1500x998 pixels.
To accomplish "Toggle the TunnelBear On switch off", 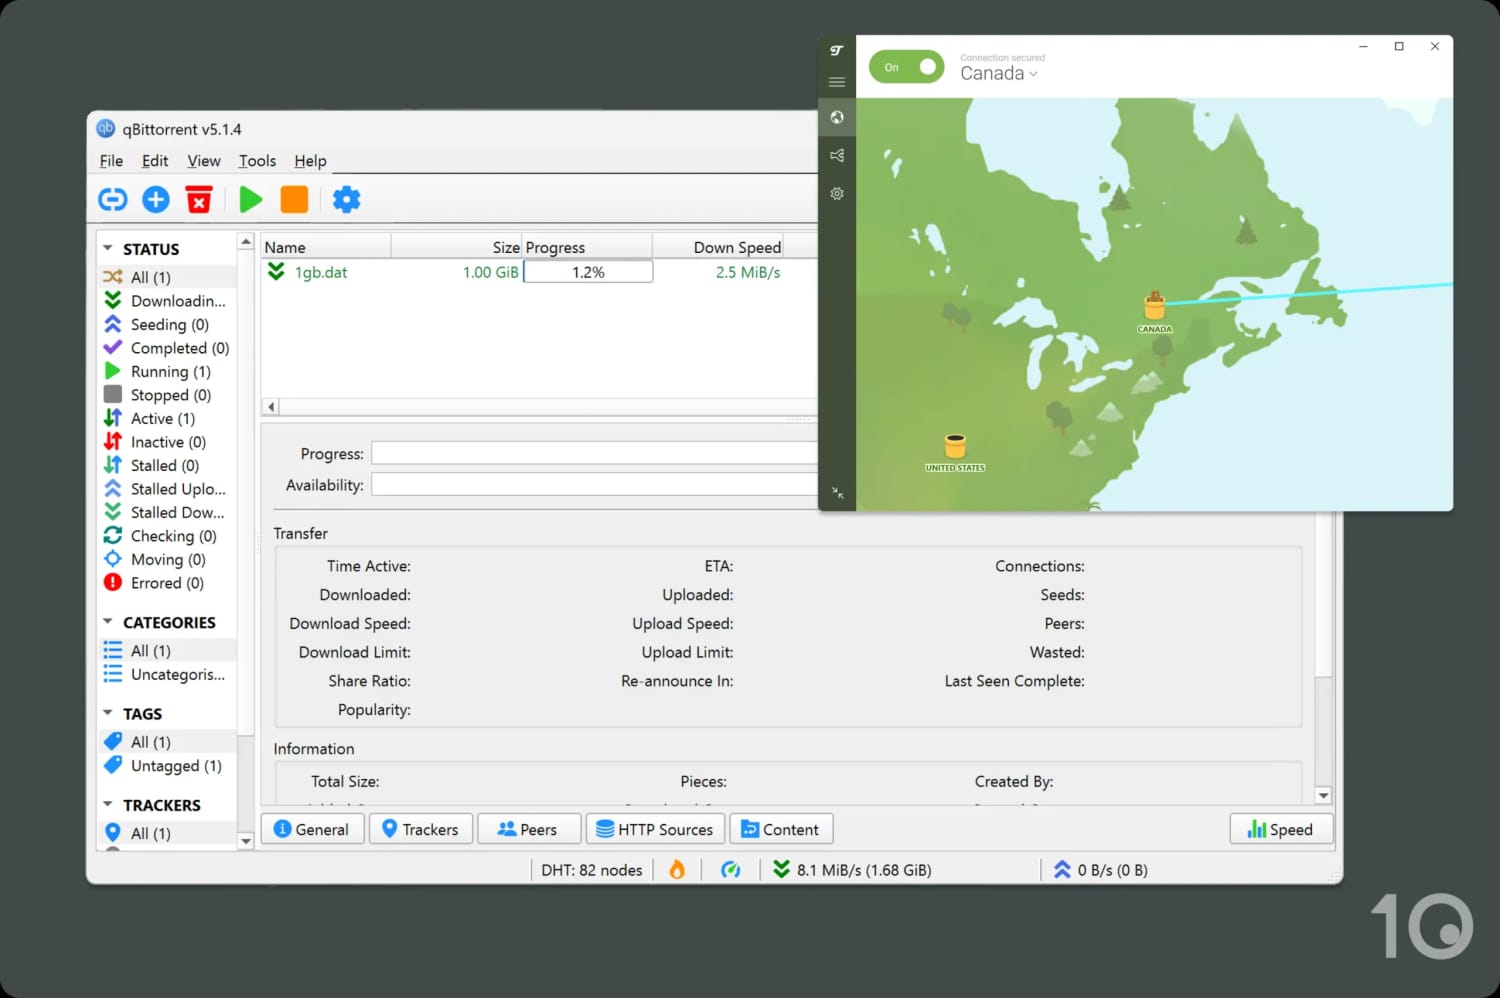I will click(x=906, y=66).
